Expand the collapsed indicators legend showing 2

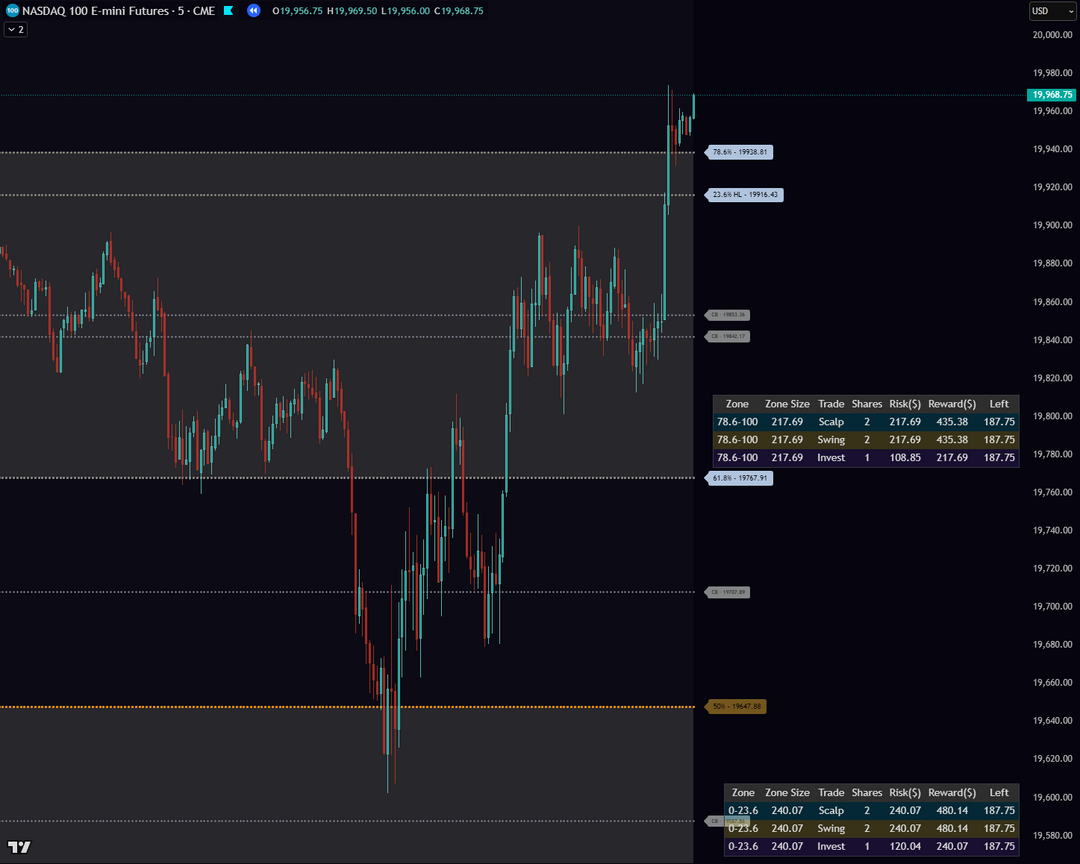[16, 30]
